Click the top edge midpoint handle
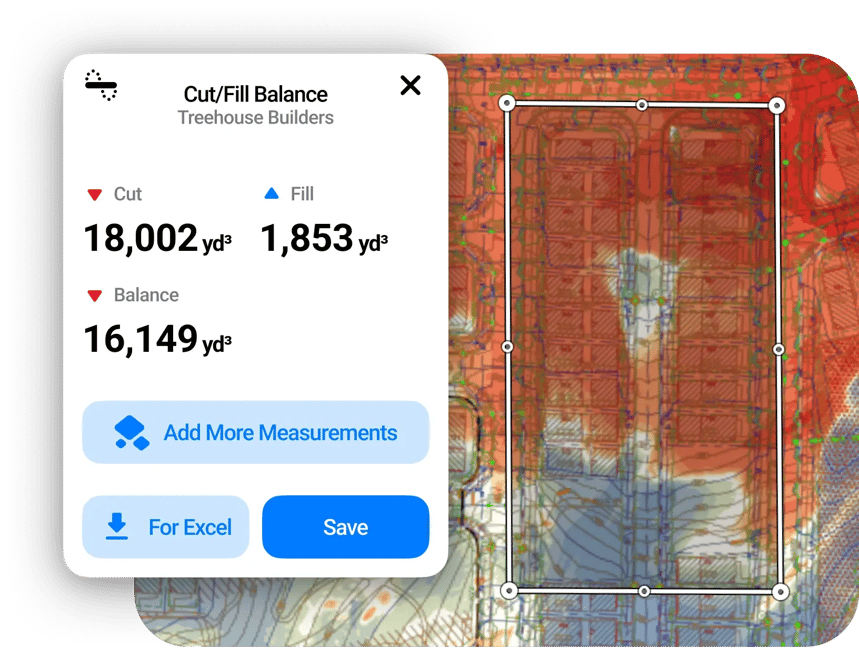This screenshot has height=650, width=859. 642,104
